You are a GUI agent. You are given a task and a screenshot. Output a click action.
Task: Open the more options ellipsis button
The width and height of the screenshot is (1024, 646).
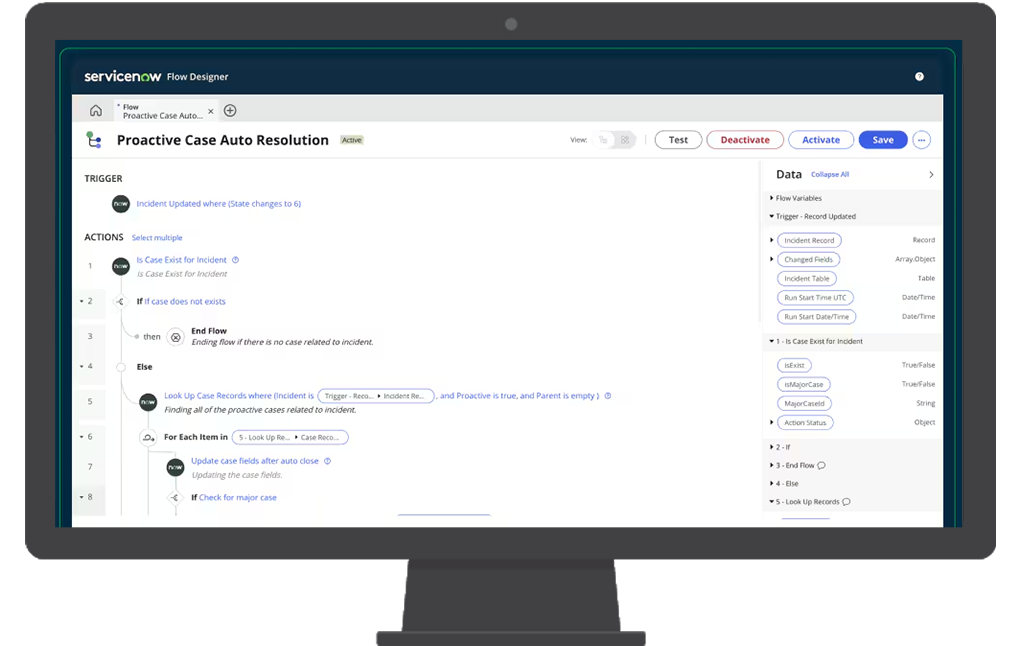point(921,140)
